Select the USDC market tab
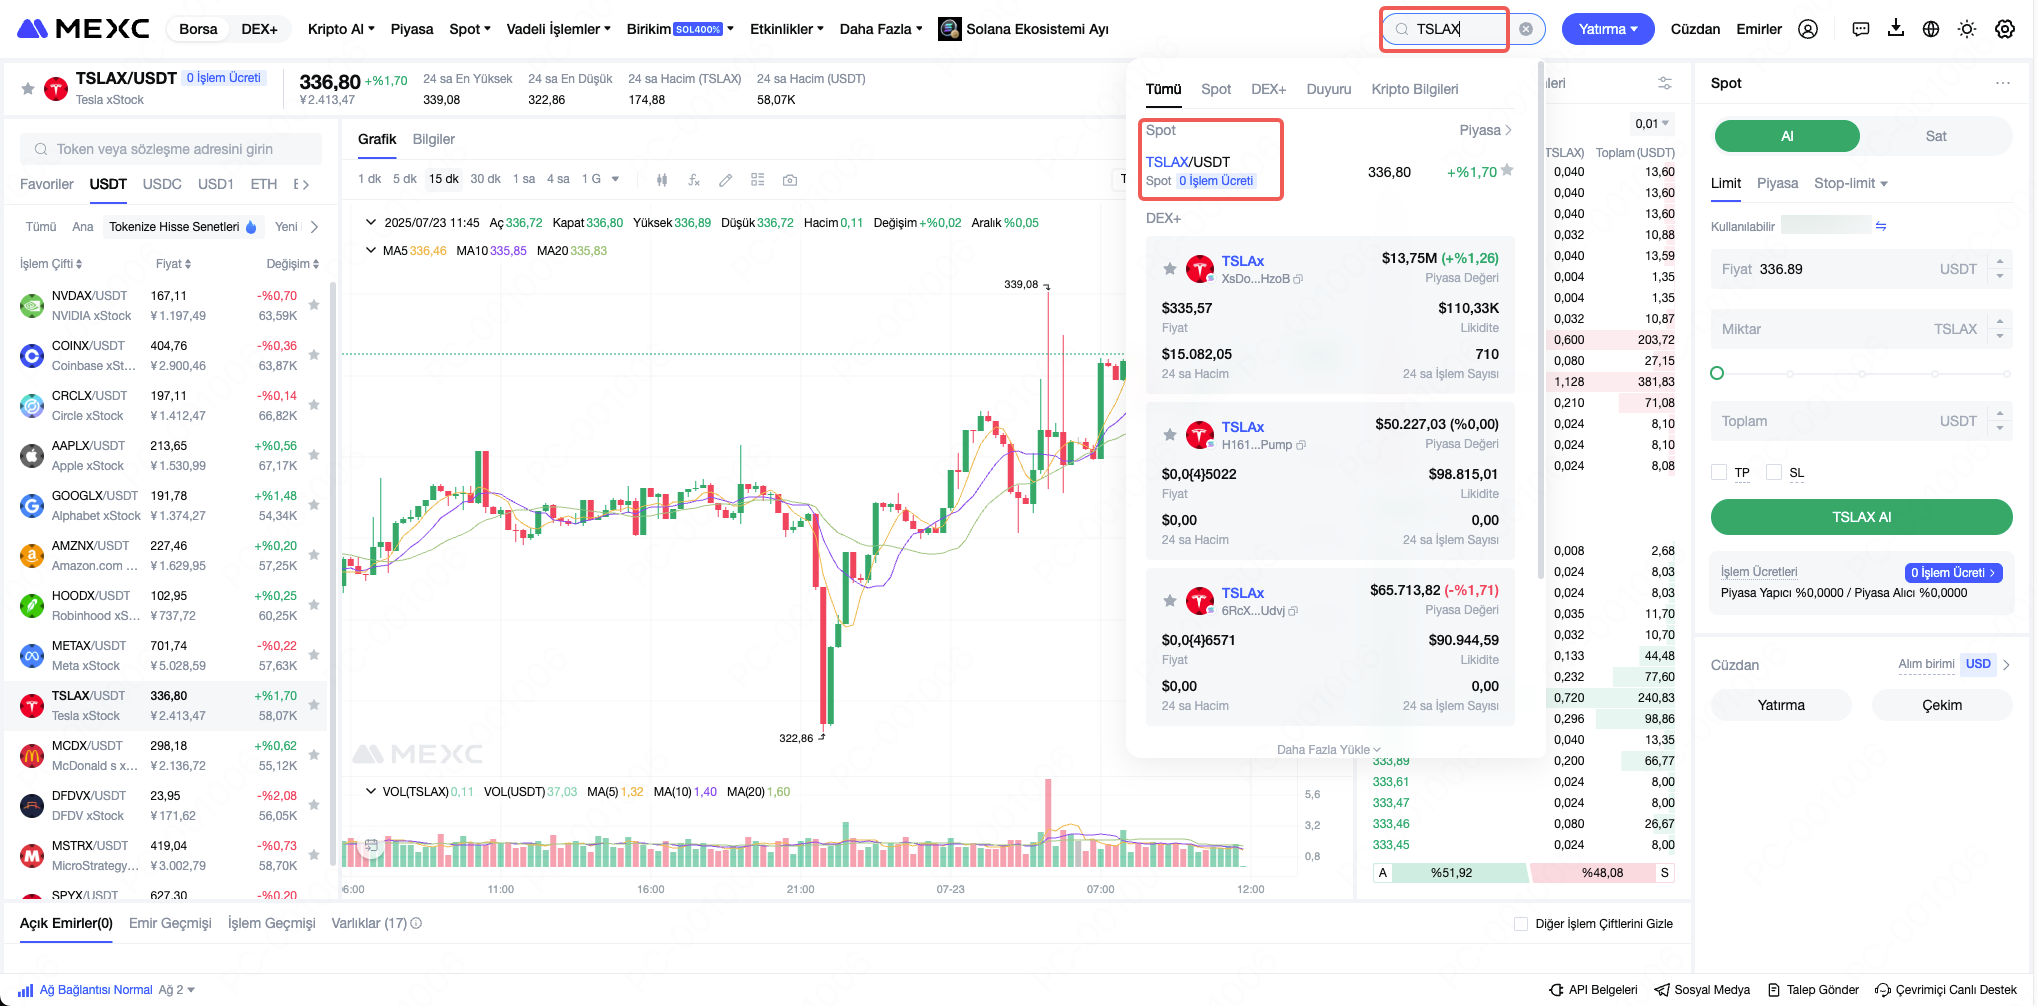 162,184
